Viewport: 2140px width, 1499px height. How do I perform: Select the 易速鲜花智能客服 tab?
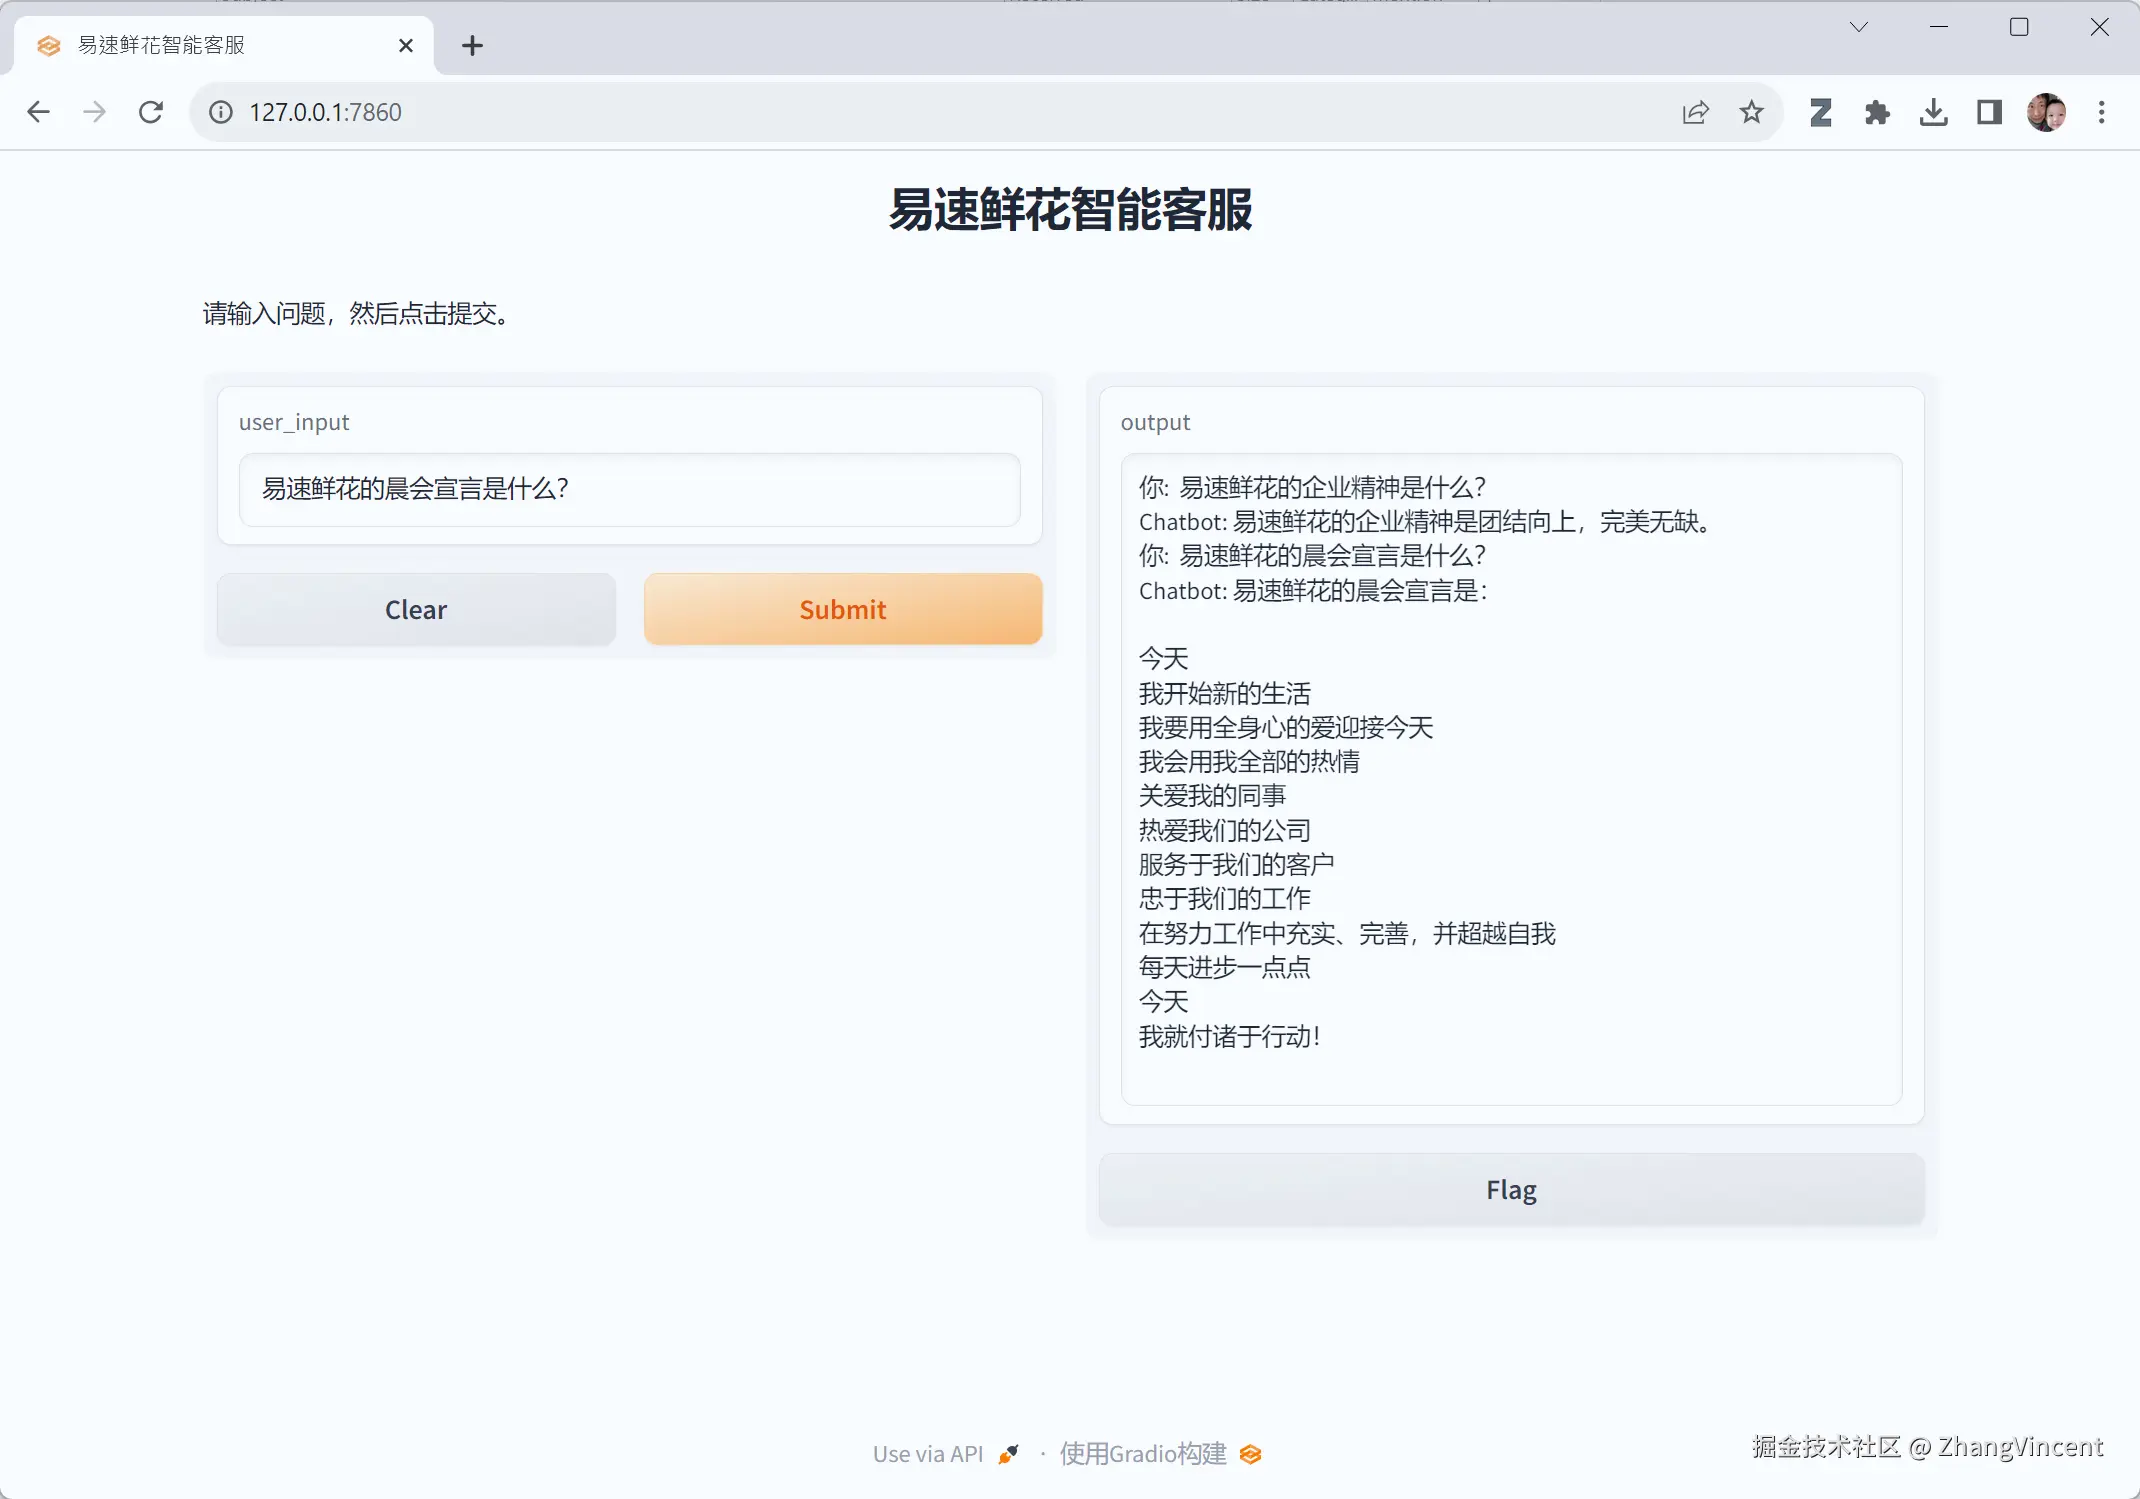[x=200, y=45]
